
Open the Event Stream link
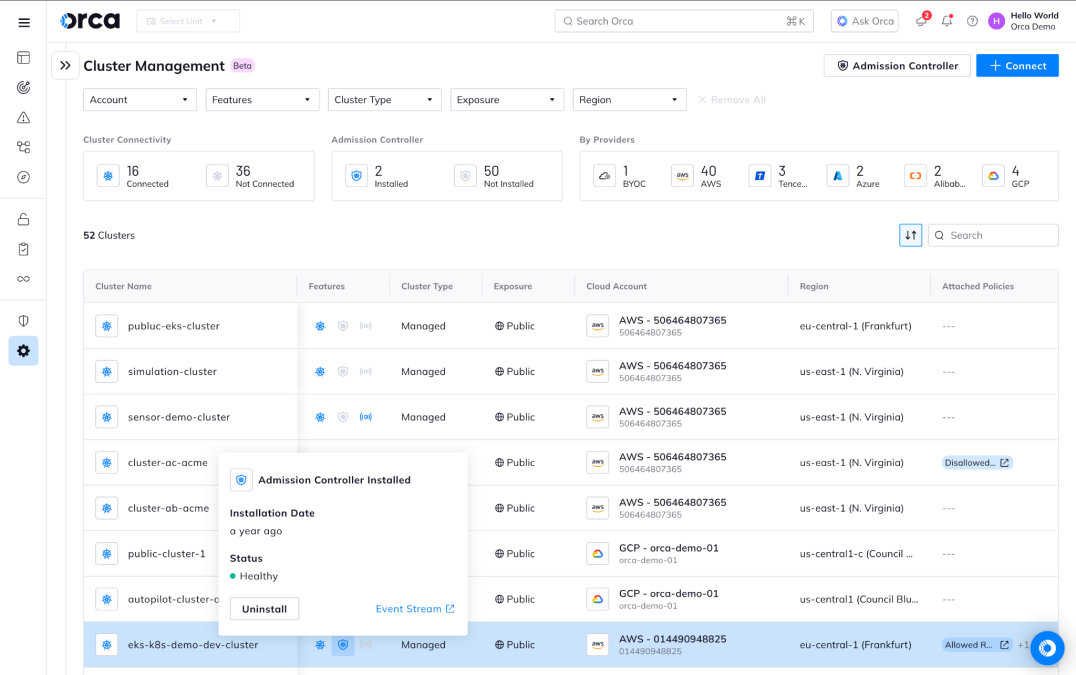pos(415,609)
